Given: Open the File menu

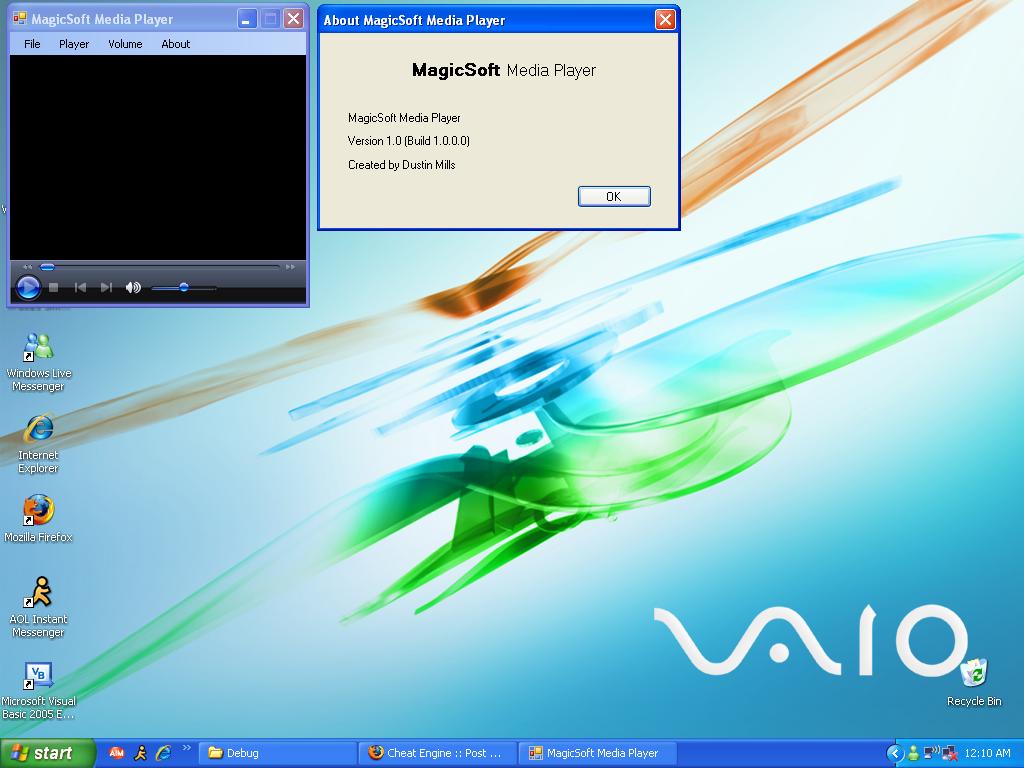Looking at the screenshot, I should coord(32,44).
